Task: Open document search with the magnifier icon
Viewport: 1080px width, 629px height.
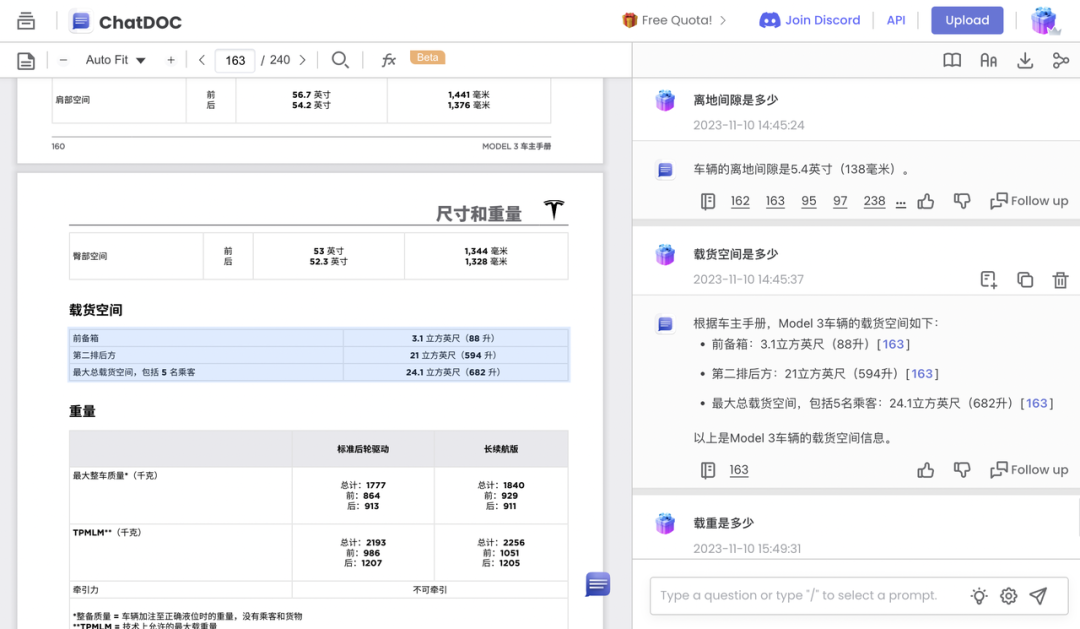Action: (x=340, y=59)
